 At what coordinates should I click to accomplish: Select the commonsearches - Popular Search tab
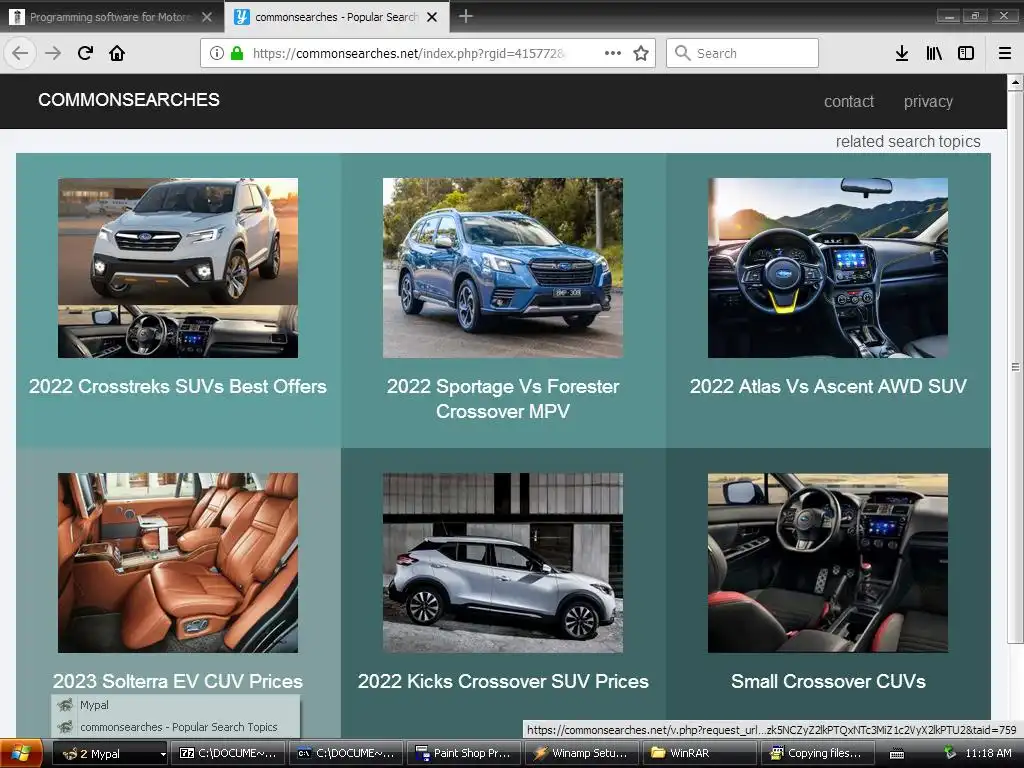coord(336,17)
